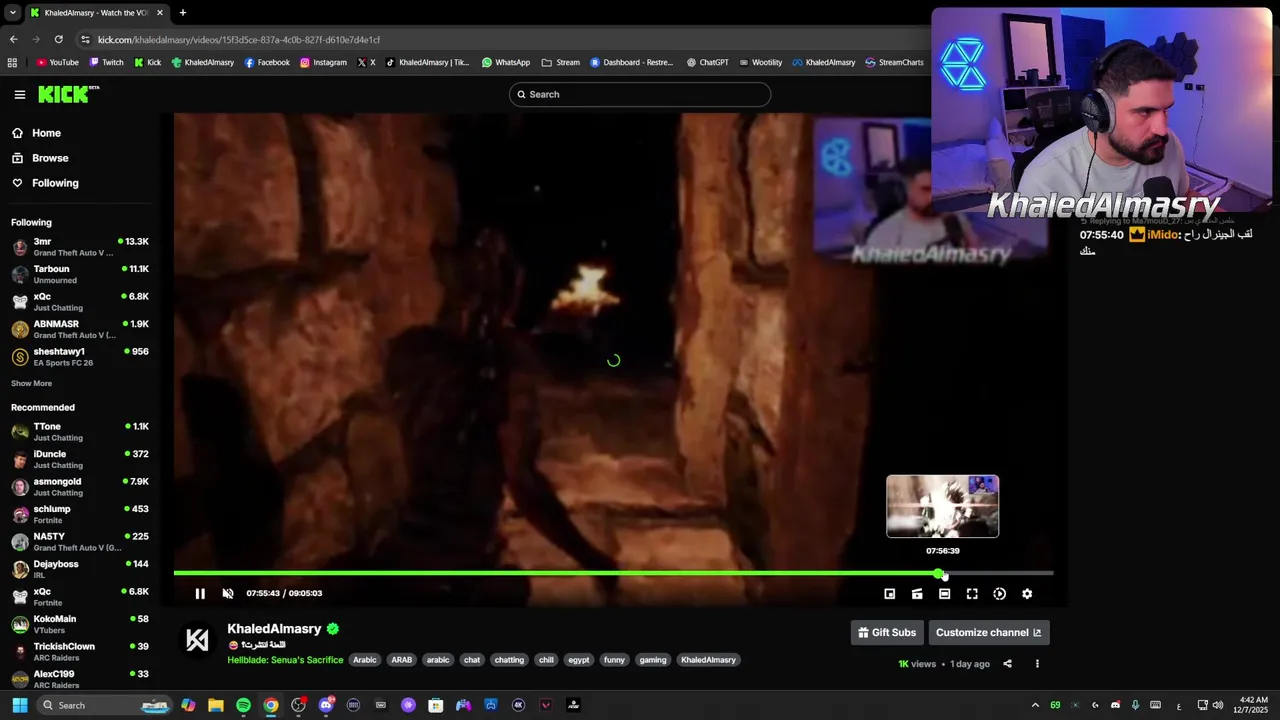
Task: Open the YouTube bookmark
Action: 57,62
